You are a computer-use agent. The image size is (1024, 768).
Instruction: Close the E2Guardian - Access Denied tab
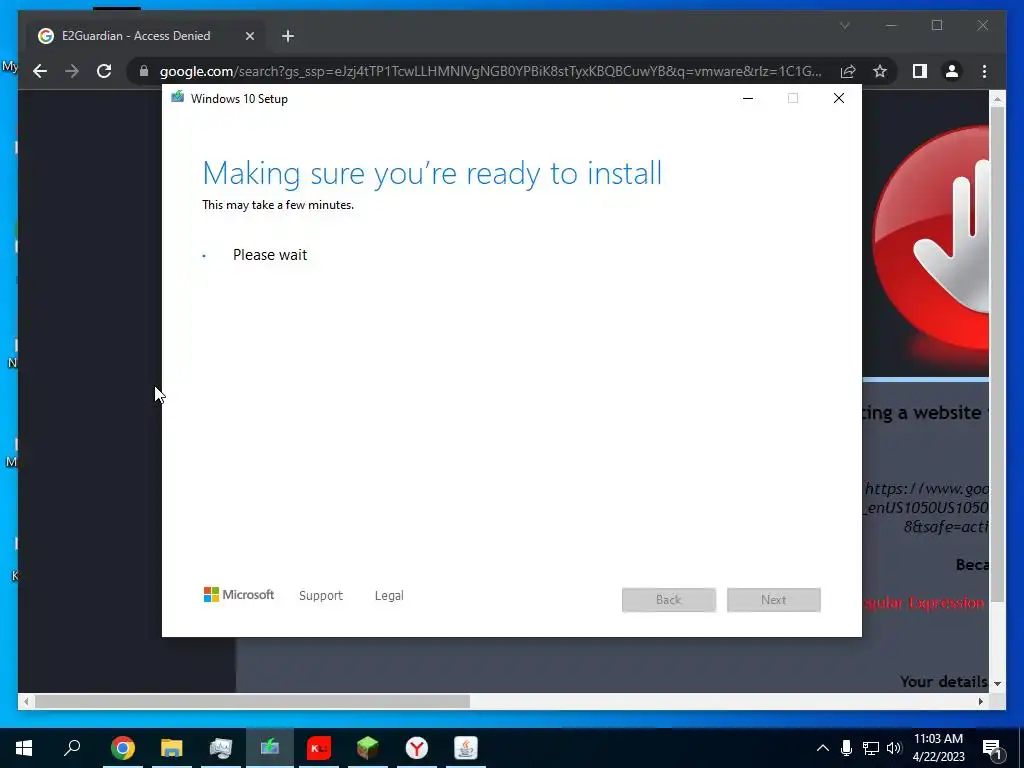tap(249, 37)
